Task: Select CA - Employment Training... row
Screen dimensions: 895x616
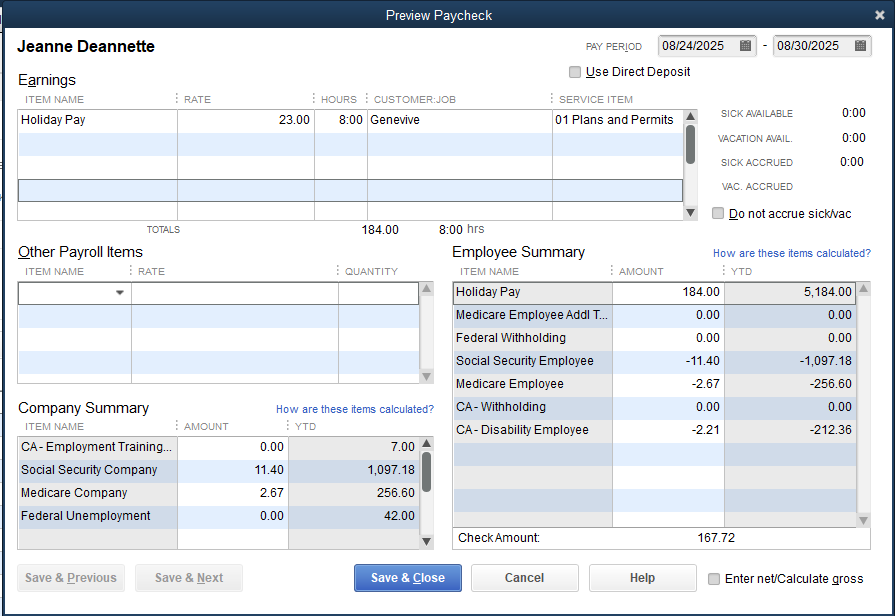Action: [x=219, y=447]
